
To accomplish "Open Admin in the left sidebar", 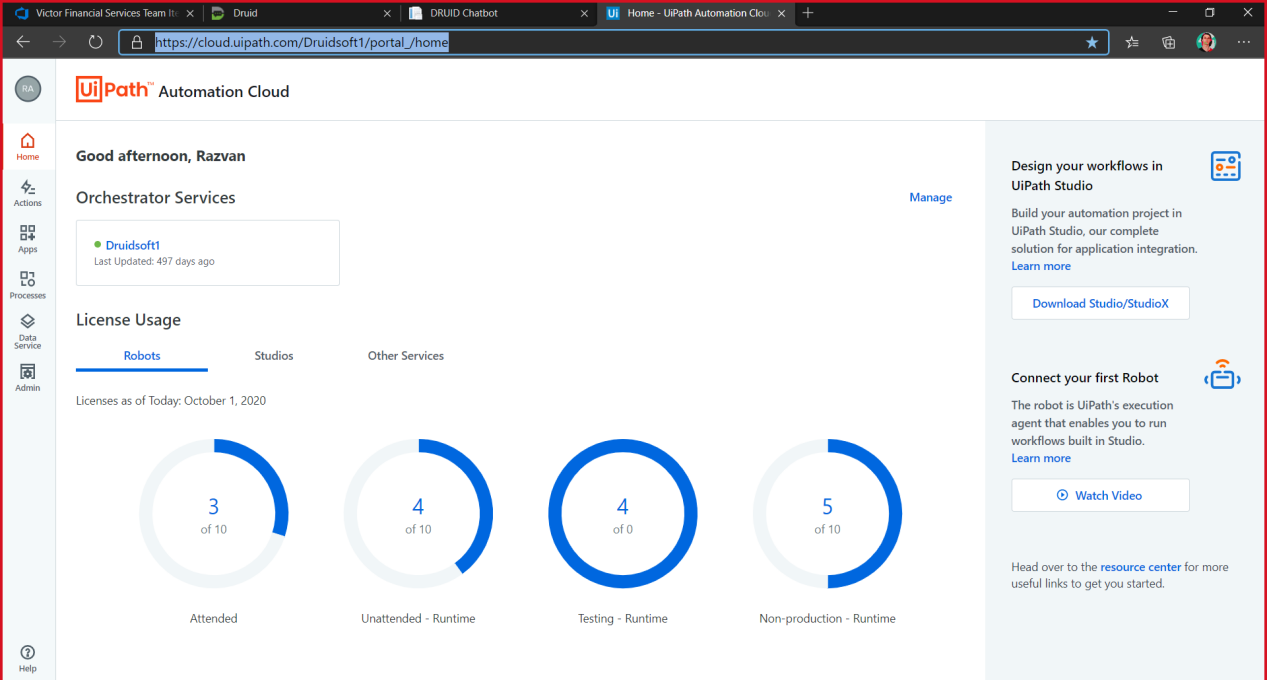I will [28, 378].
